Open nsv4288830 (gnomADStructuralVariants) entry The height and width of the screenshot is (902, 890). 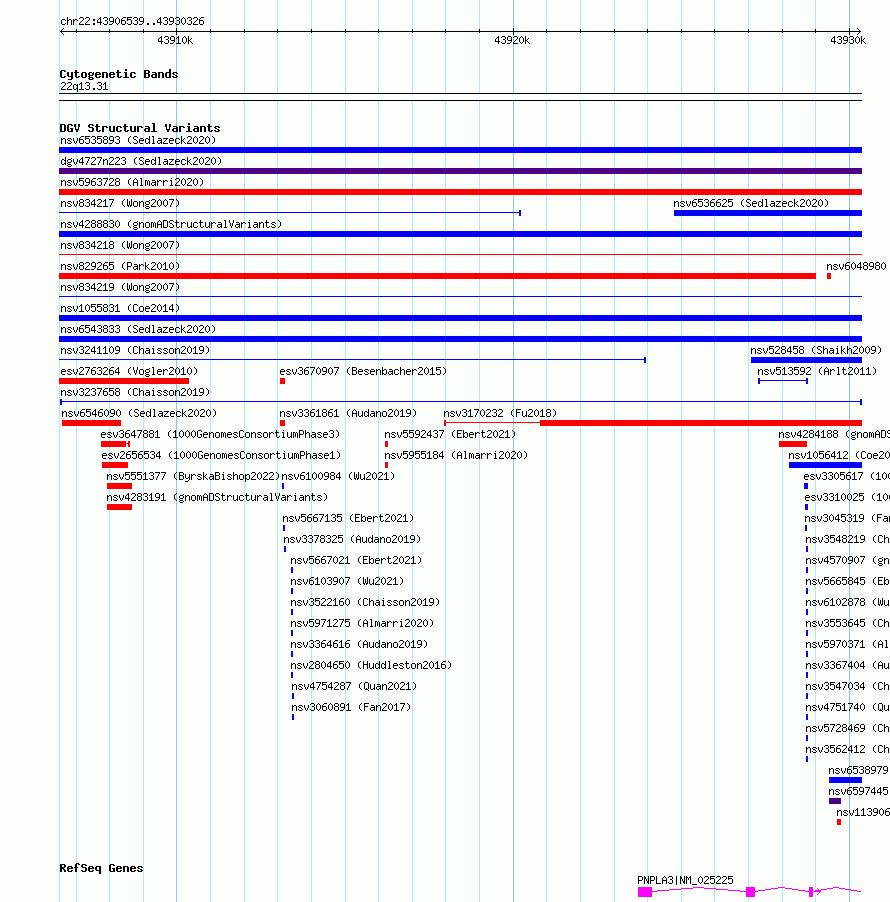(x=171, y=224)
